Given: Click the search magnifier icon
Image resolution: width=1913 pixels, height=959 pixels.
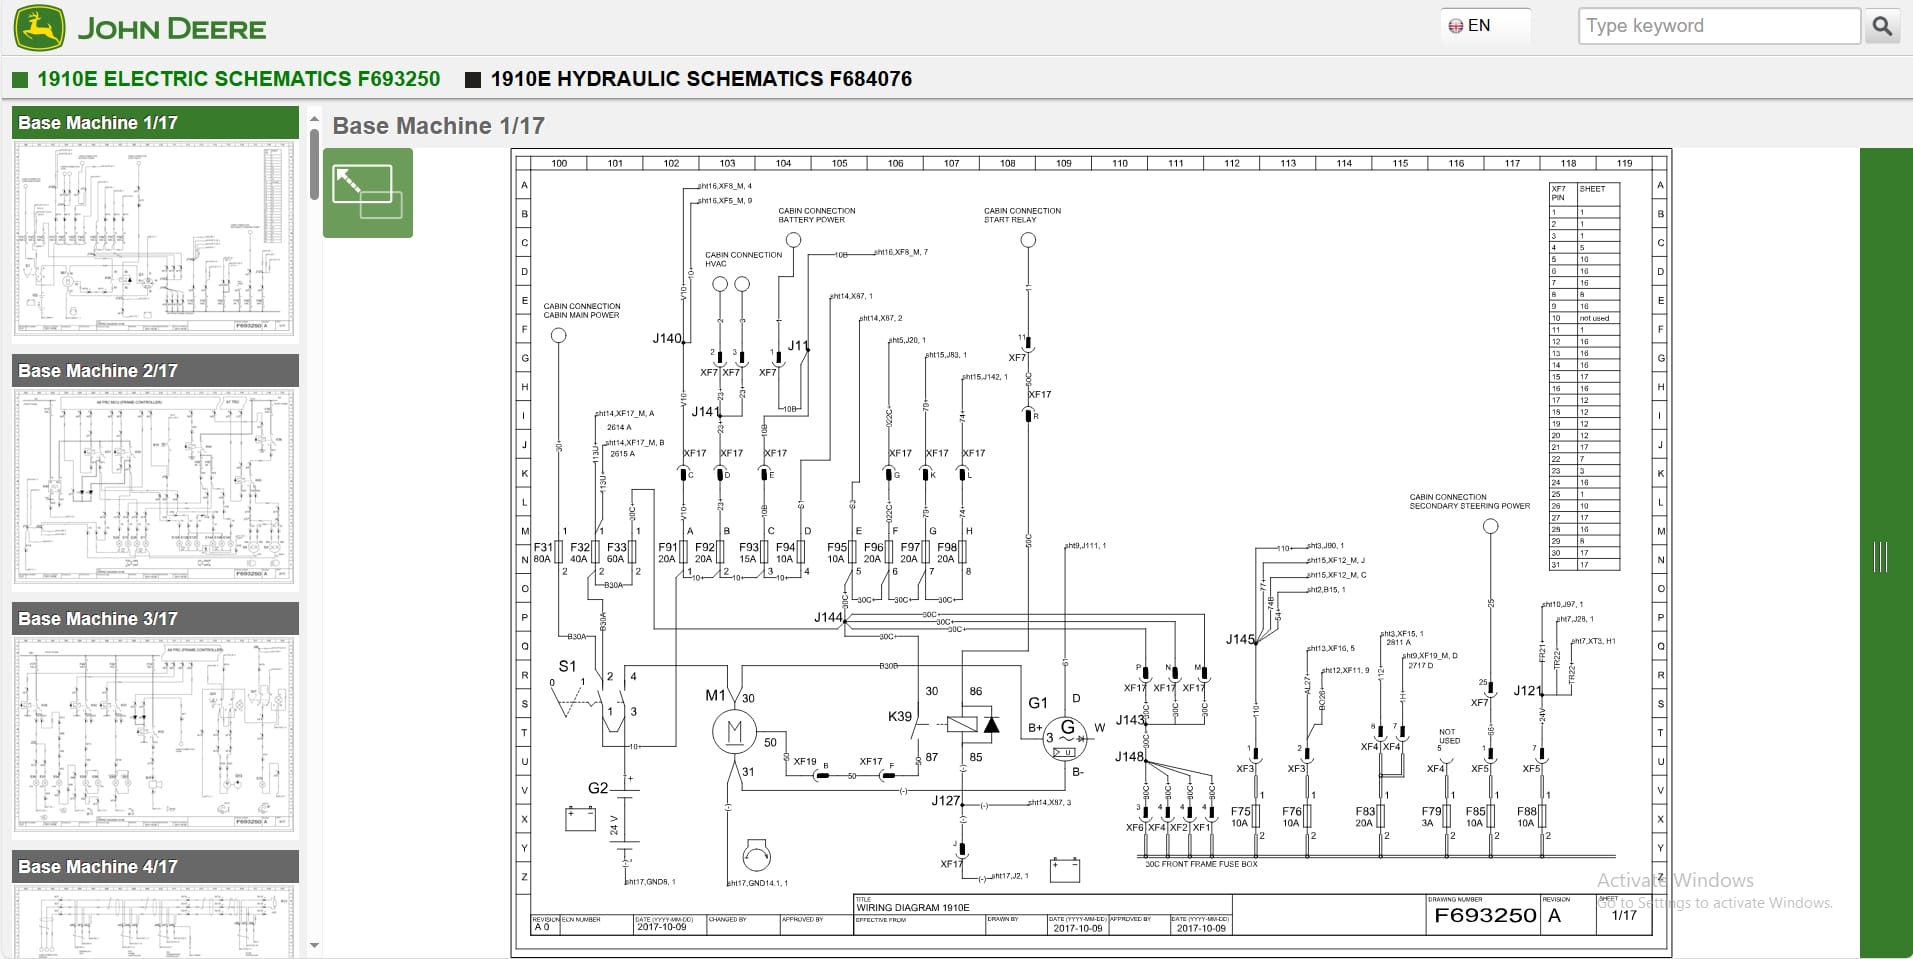Looking at the screenshot, I should [1883, 25].
